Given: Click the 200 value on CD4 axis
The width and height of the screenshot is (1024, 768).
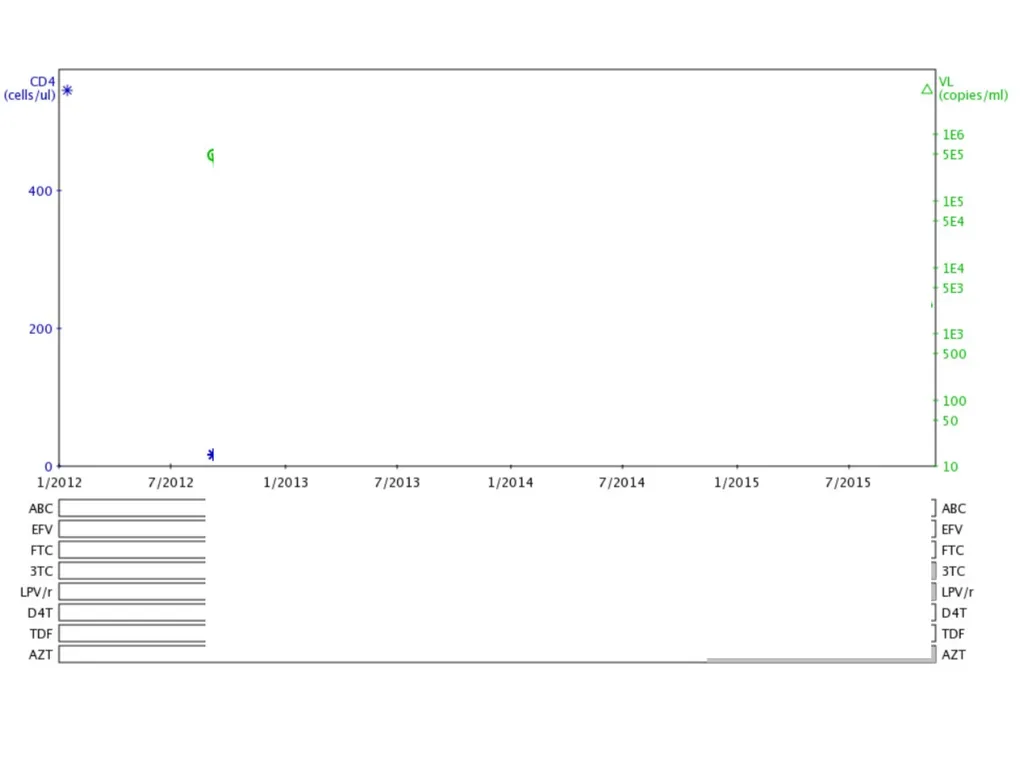Looking at the screenshot, I should (40, 329).
